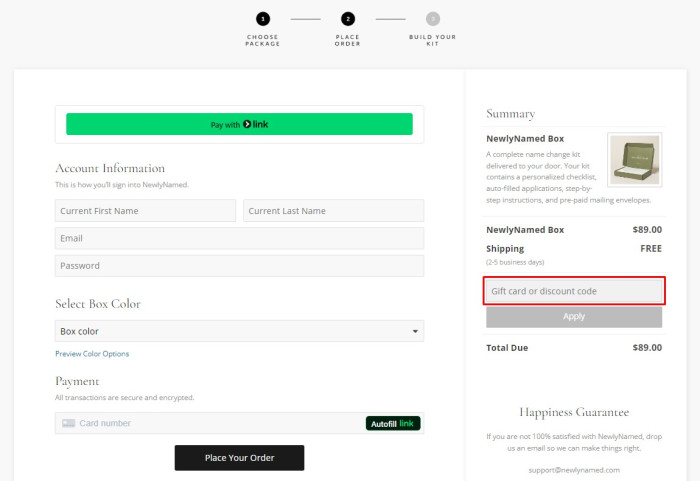Click the Select Box Color heading
Viewport: 700px width, 481px height.
pos(98,304)
